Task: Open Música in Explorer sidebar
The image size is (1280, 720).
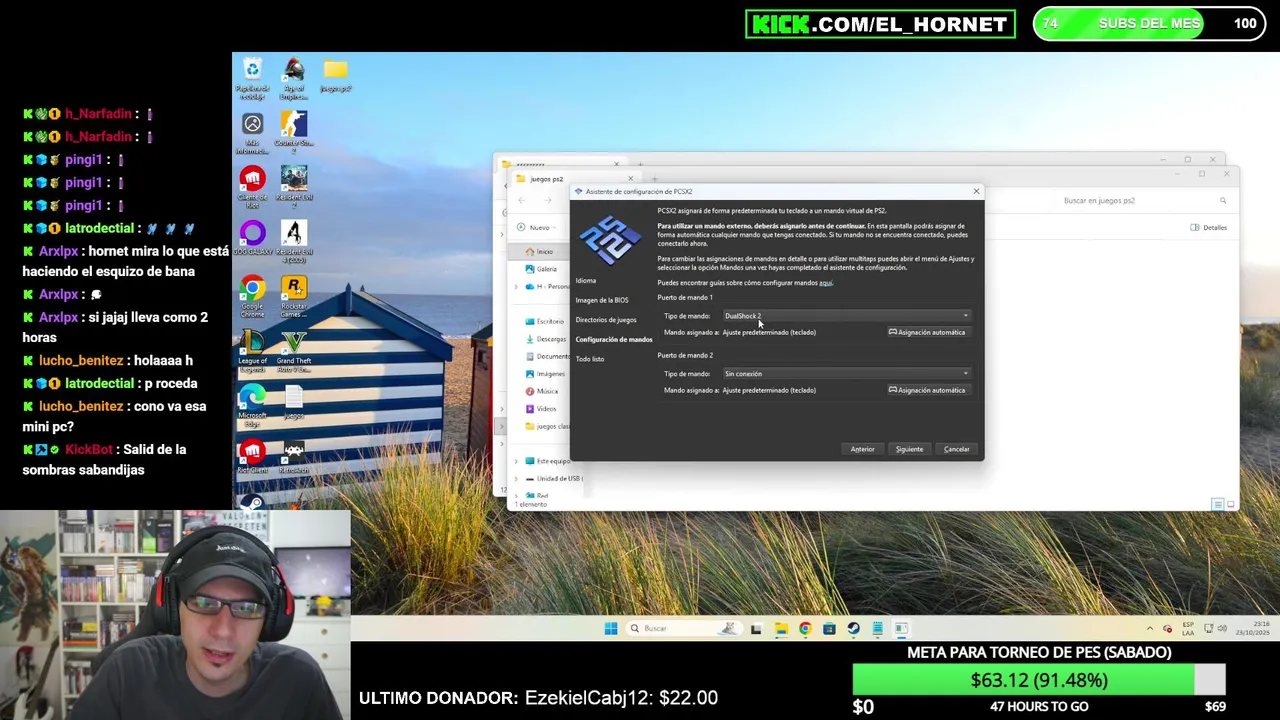Action: (542, 391)
